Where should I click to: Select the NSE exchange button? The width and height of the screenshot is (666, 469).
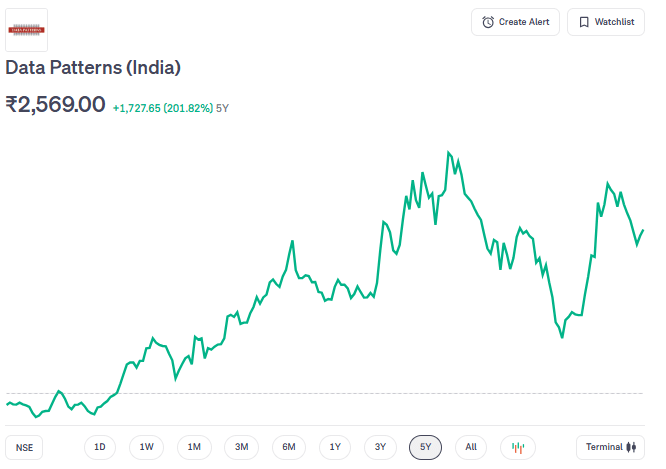[24, 447]
